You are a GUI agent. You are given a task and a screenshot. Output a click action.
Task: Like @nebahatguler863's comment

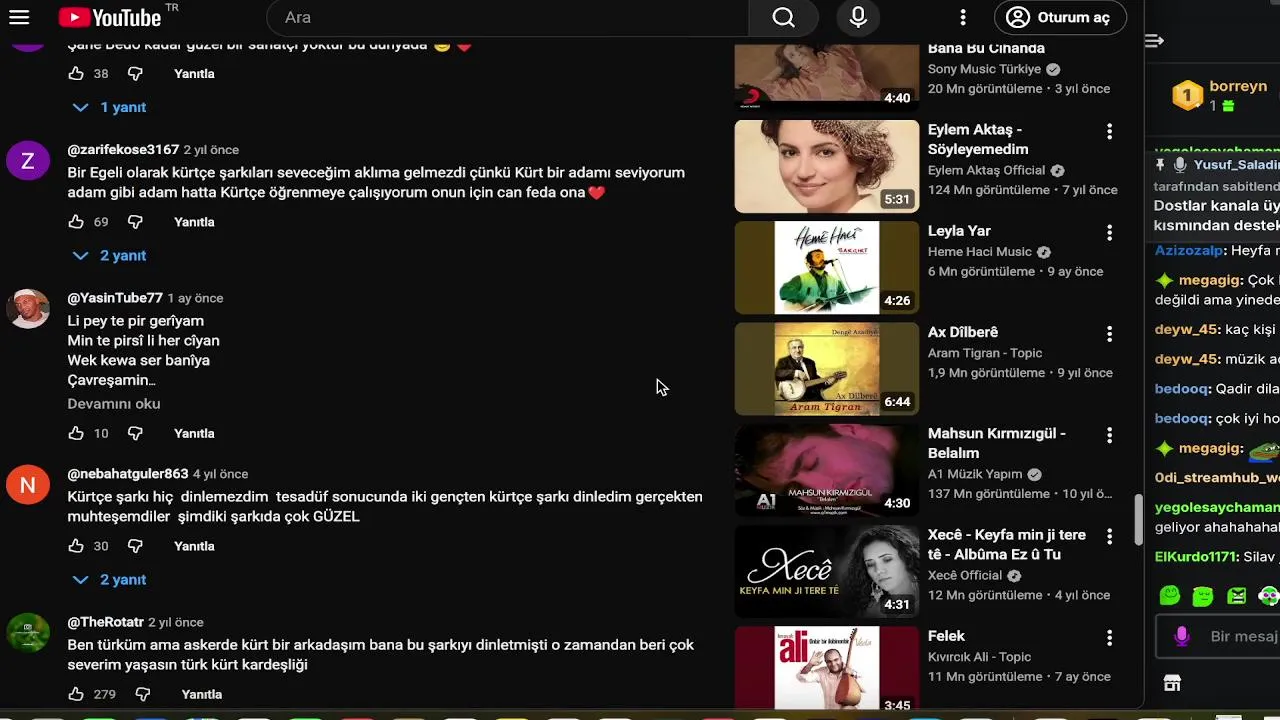[x=76, y=546]
